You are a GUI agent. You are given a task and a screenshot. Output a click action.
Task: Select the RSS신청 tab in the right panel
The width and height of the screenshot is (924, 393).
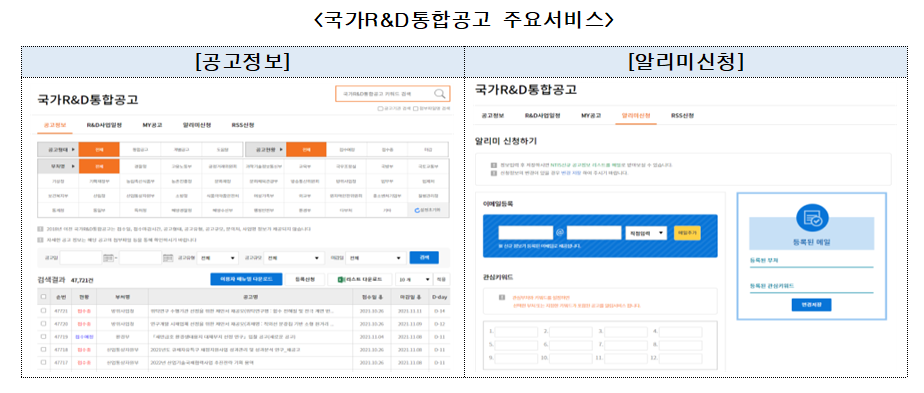pyautogui.click(x=682, y=115)
